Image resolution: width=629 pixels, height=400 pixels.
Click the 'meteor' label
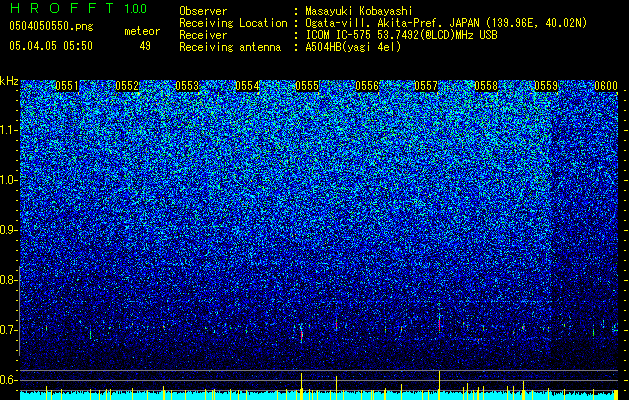pyautogui.click(x=142, y=31)
